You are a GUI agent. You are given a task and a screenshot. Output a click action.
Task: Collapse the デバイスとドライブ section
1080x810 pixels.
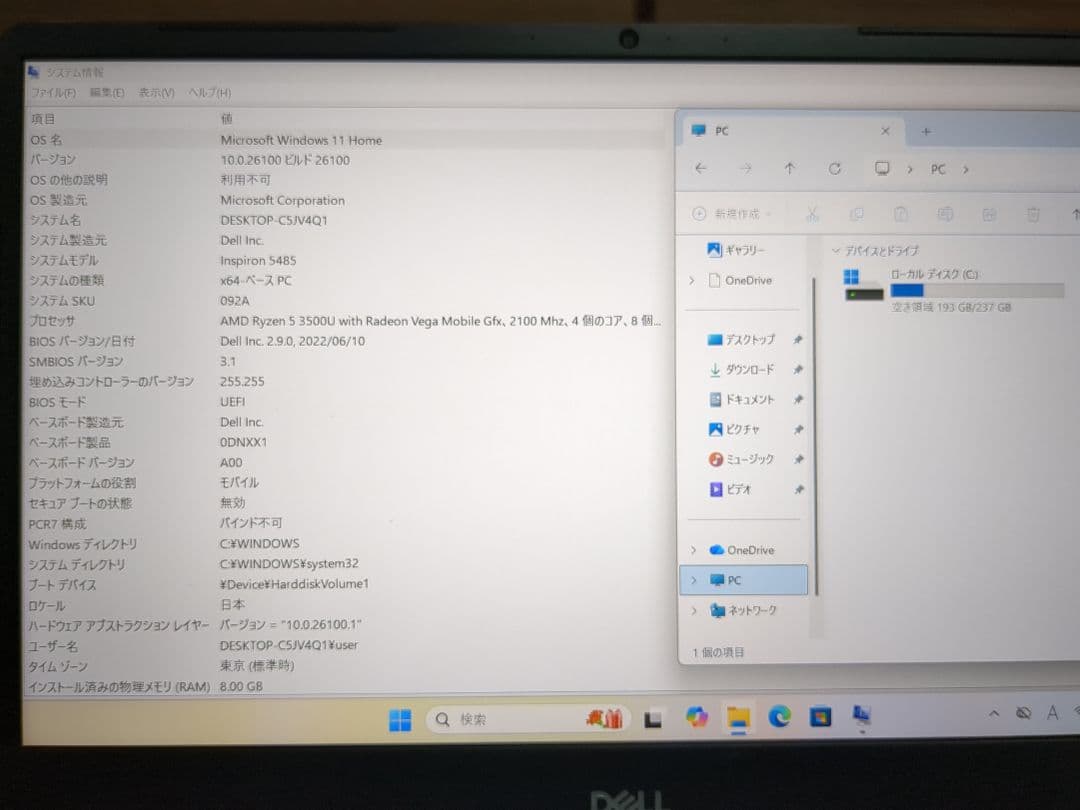pyautogui.click(x=837, y=250)
